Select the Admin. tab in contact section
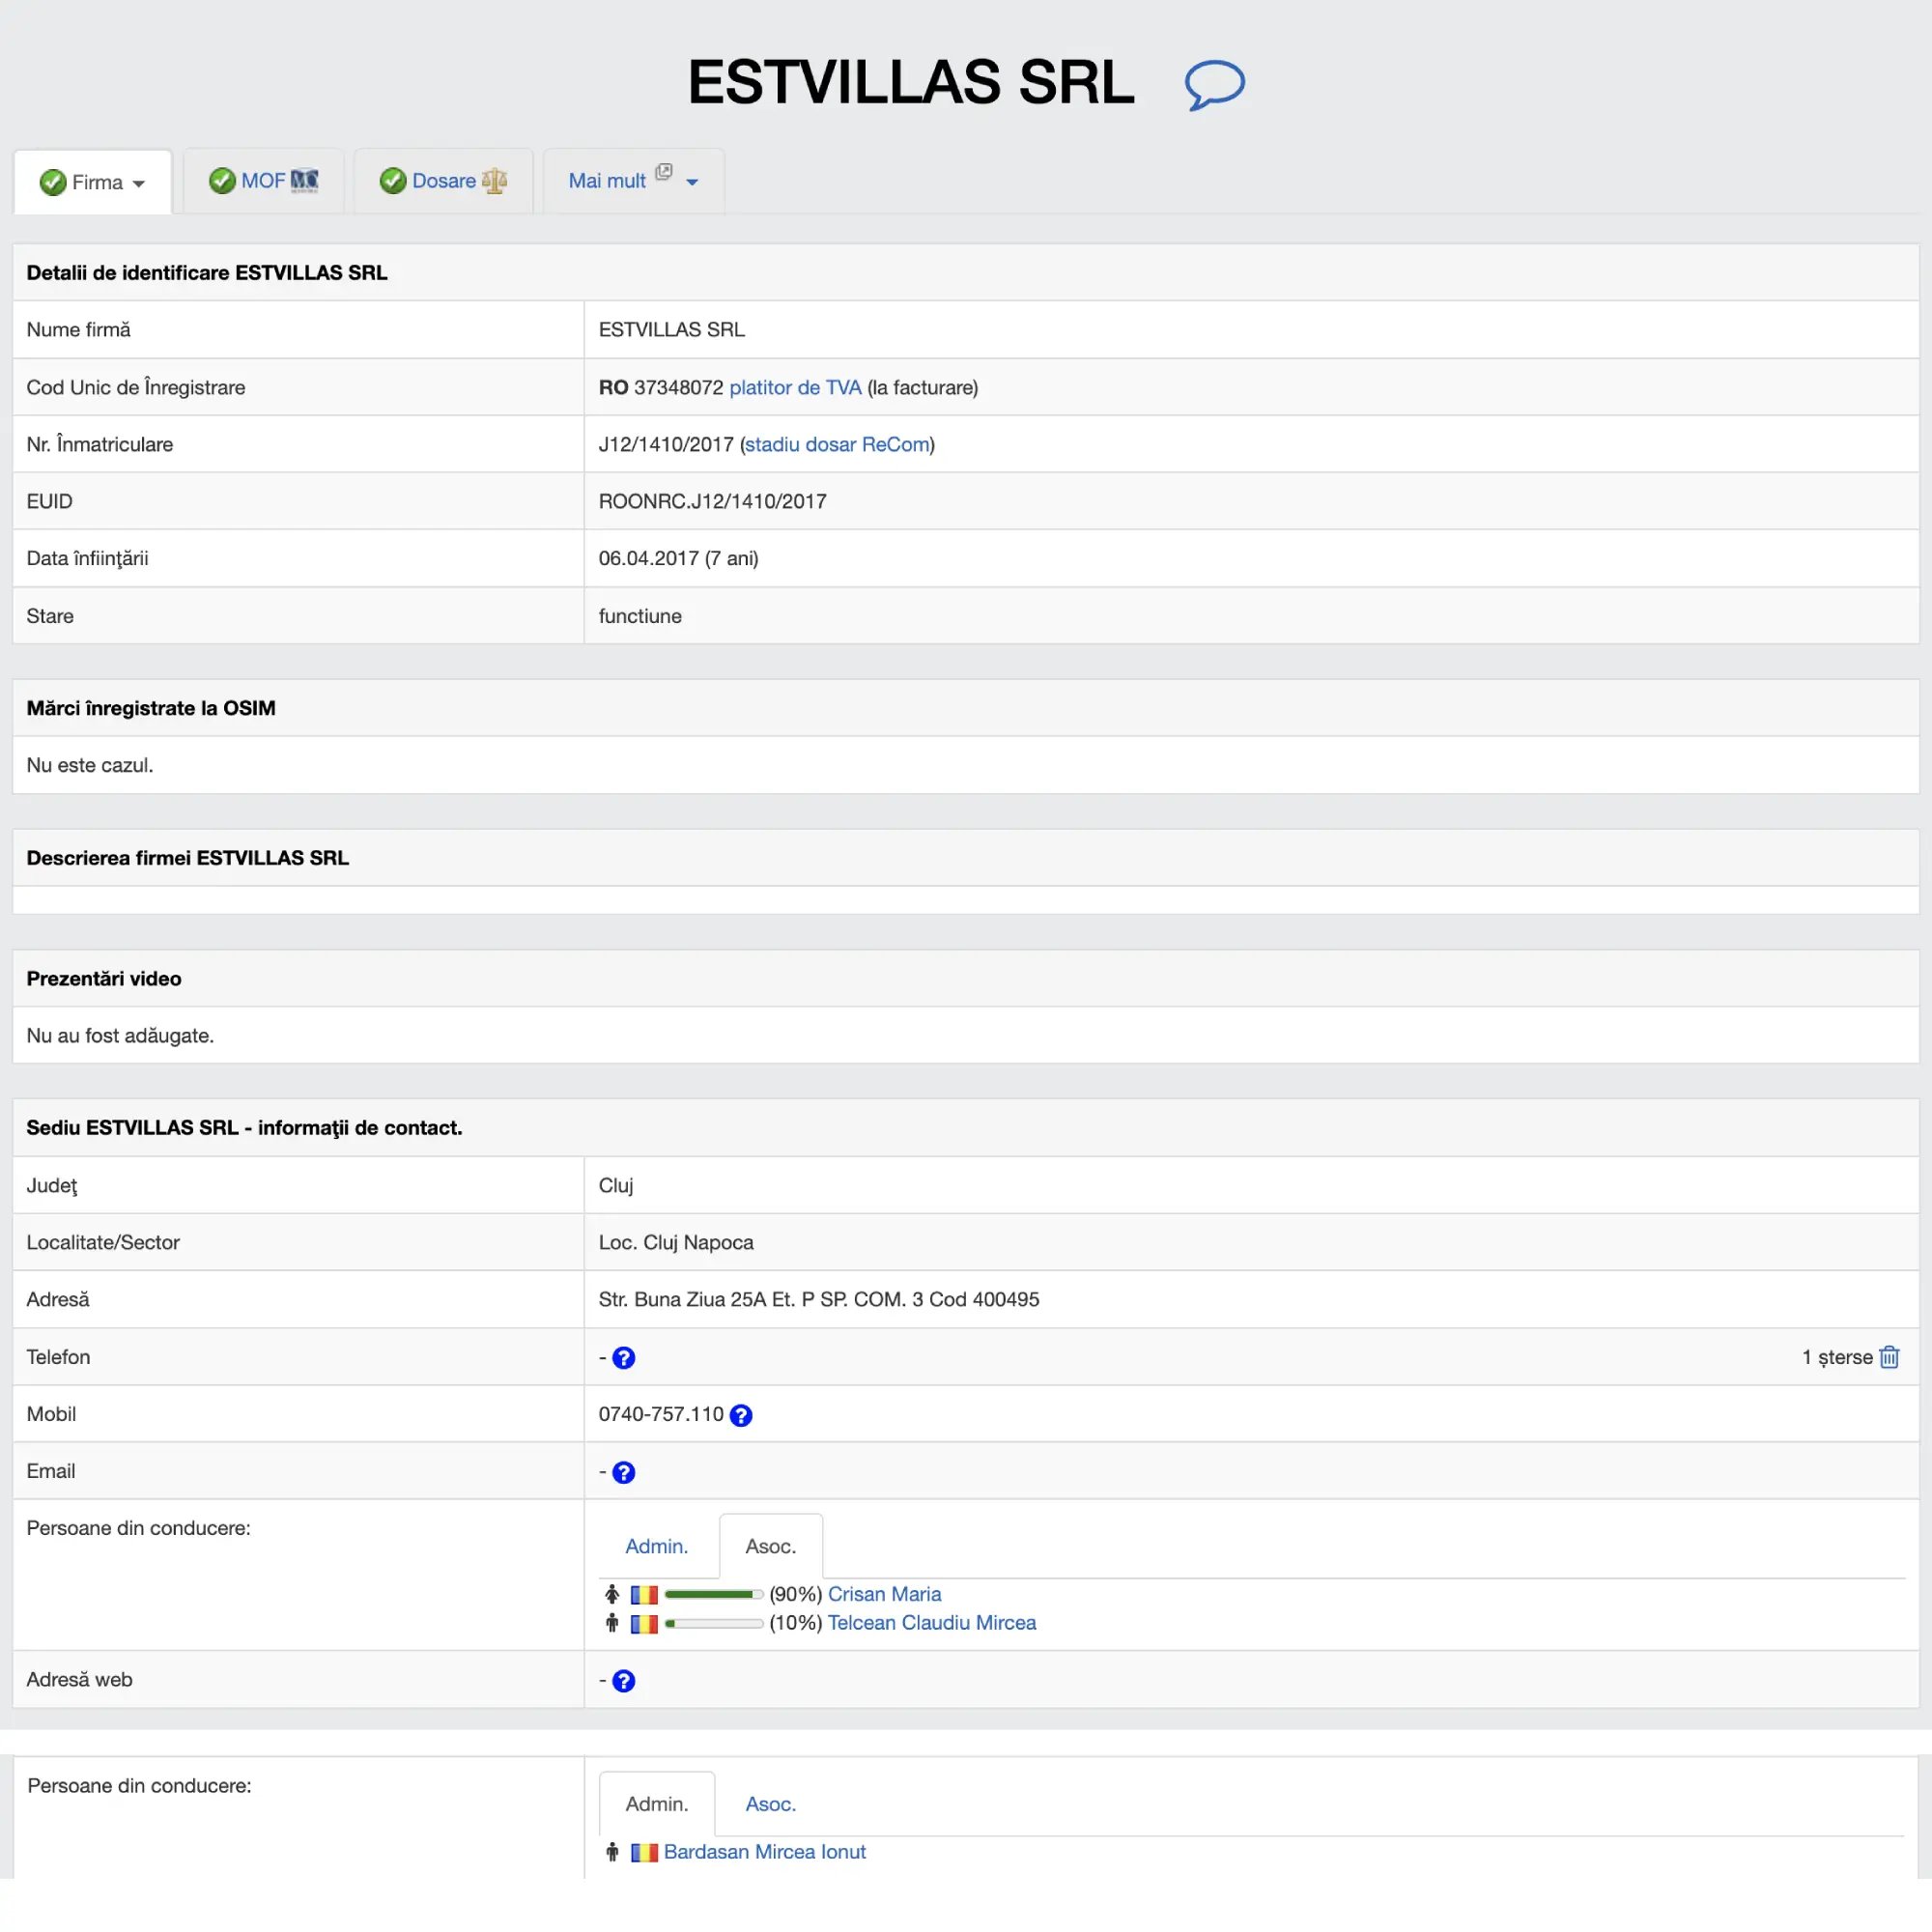 (656, 1546)
